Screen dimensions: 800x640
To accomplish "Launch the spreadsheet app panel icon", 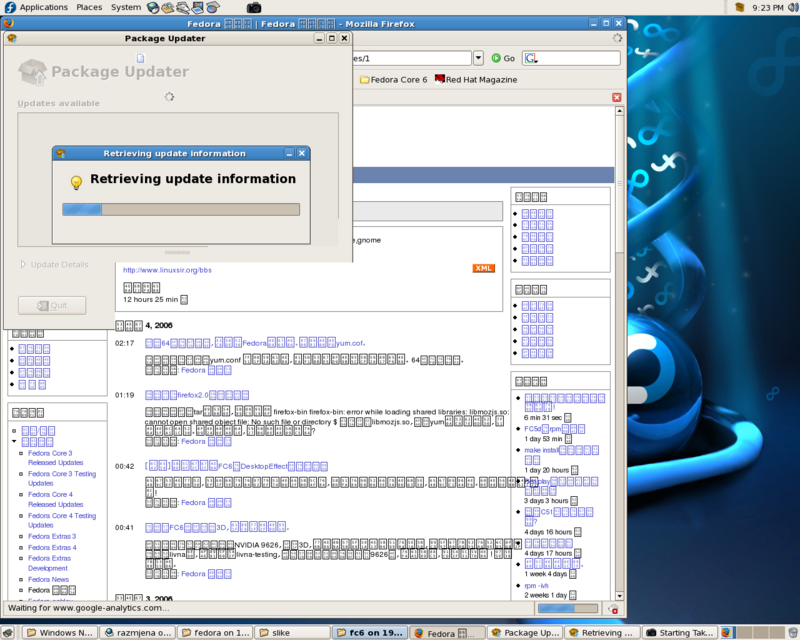I will pyautogui.click(x=213, y=7).
